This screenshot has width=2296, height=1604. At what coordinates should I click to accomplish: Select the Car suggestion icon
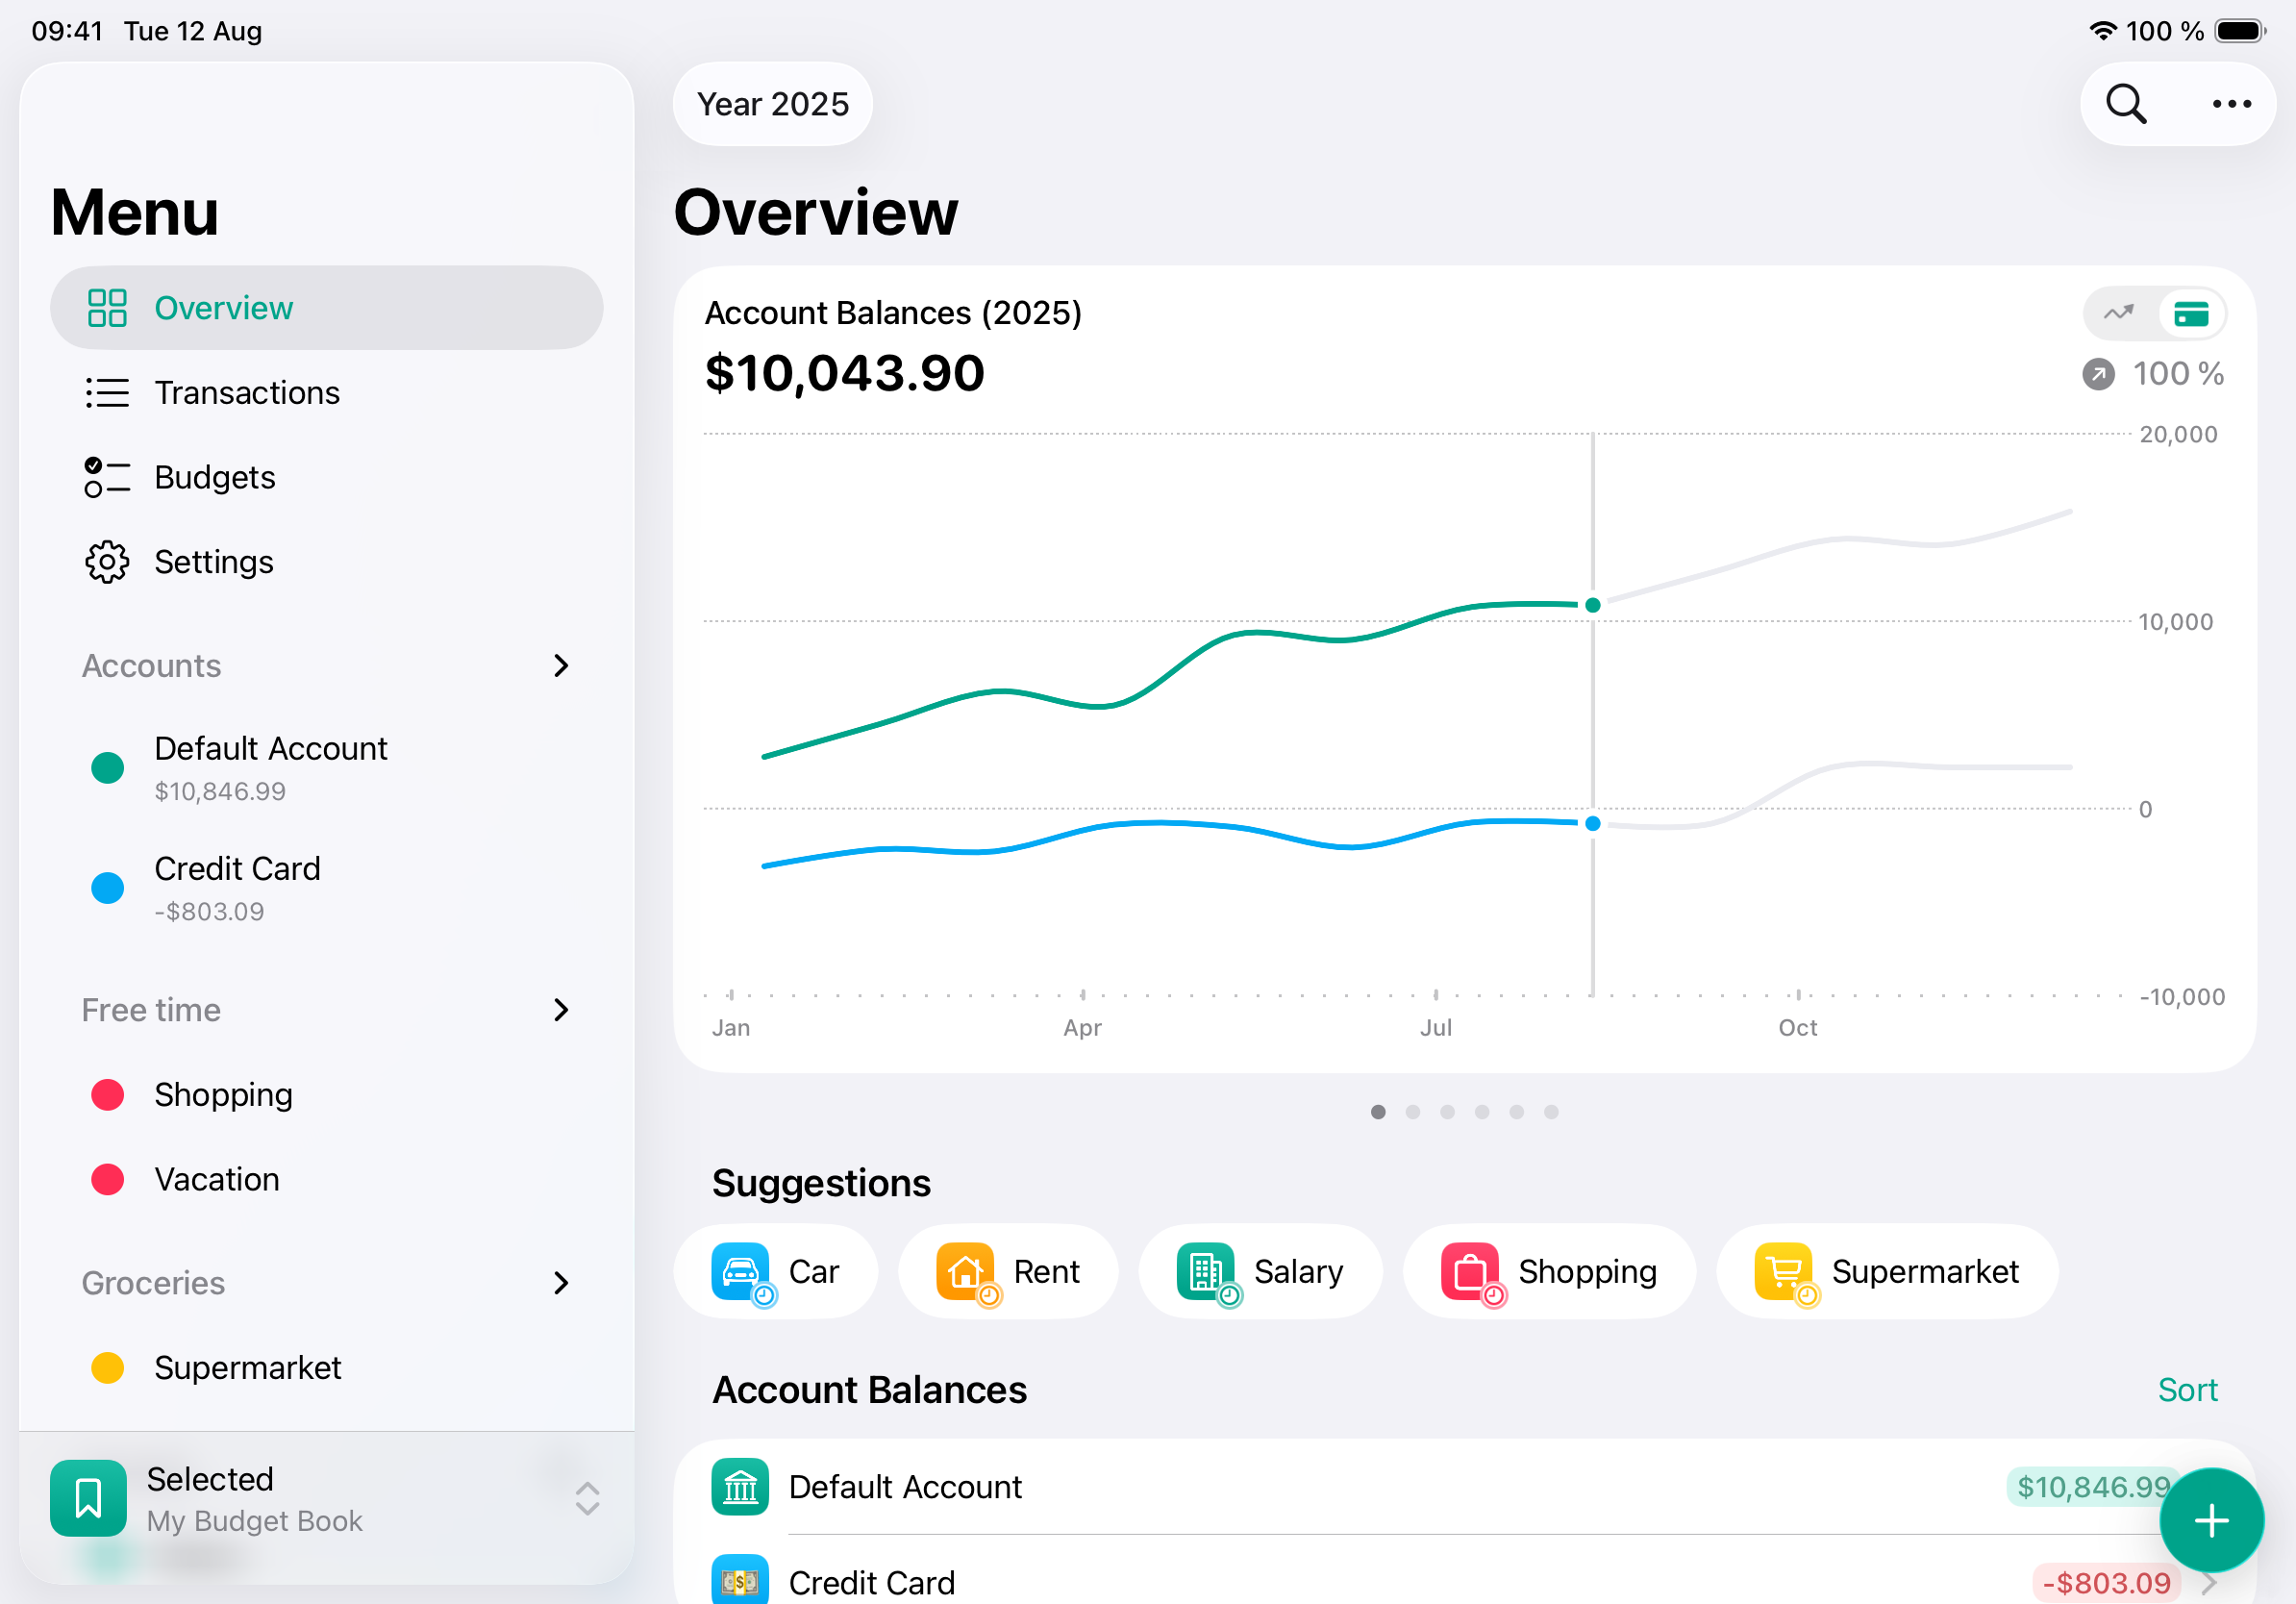pyautogui.click(x=742, y=1271)
